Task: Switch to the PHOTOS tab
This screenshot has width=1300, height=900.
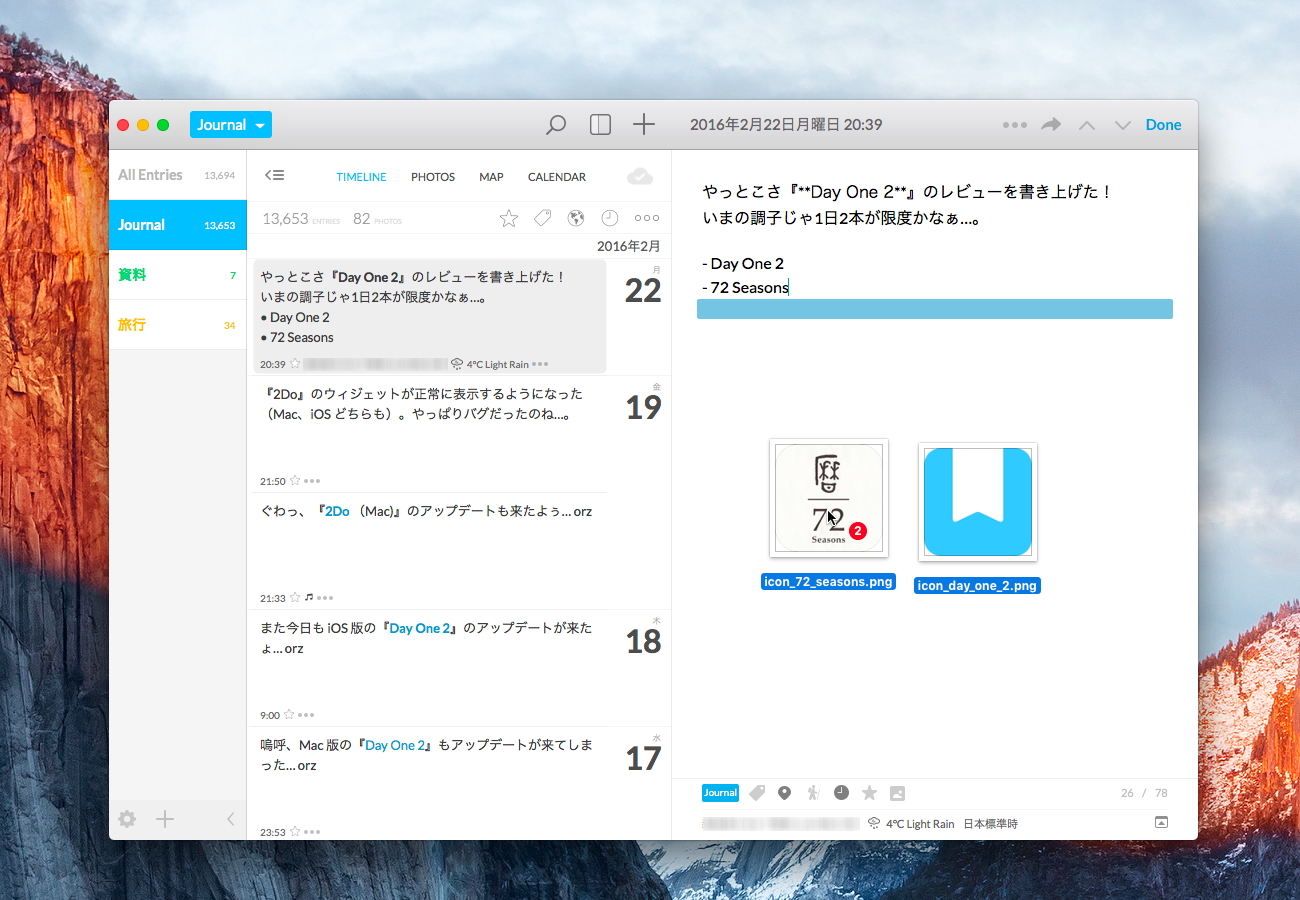Action: (433, 177)
